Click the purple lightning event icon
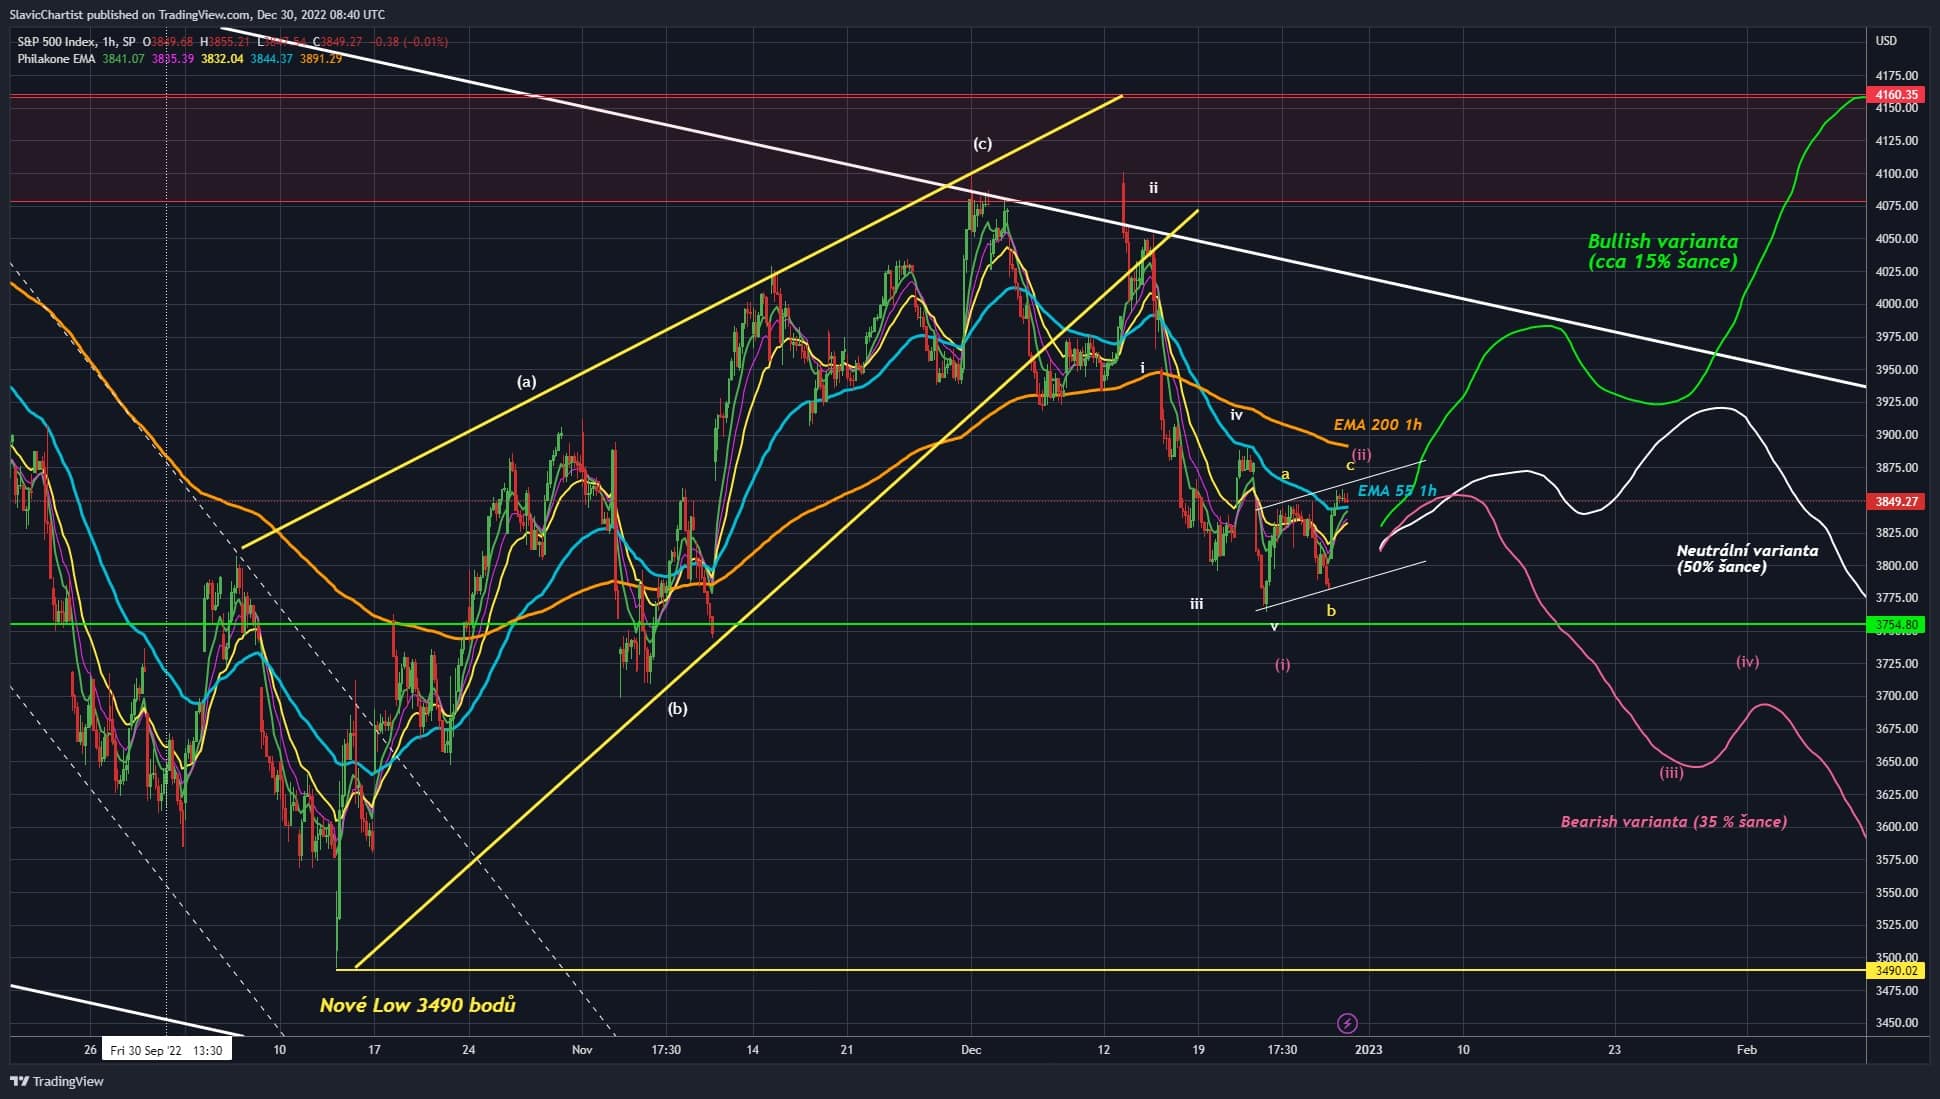Screen dimensions: 1940x1099 (x=1347, y=1023)
